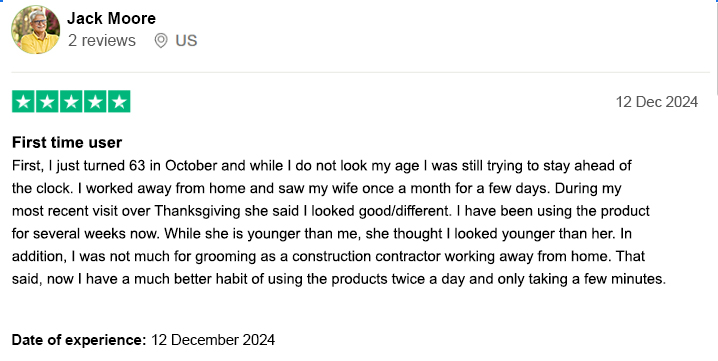
Task: Click the fifth green star
Action: (119, 101)
